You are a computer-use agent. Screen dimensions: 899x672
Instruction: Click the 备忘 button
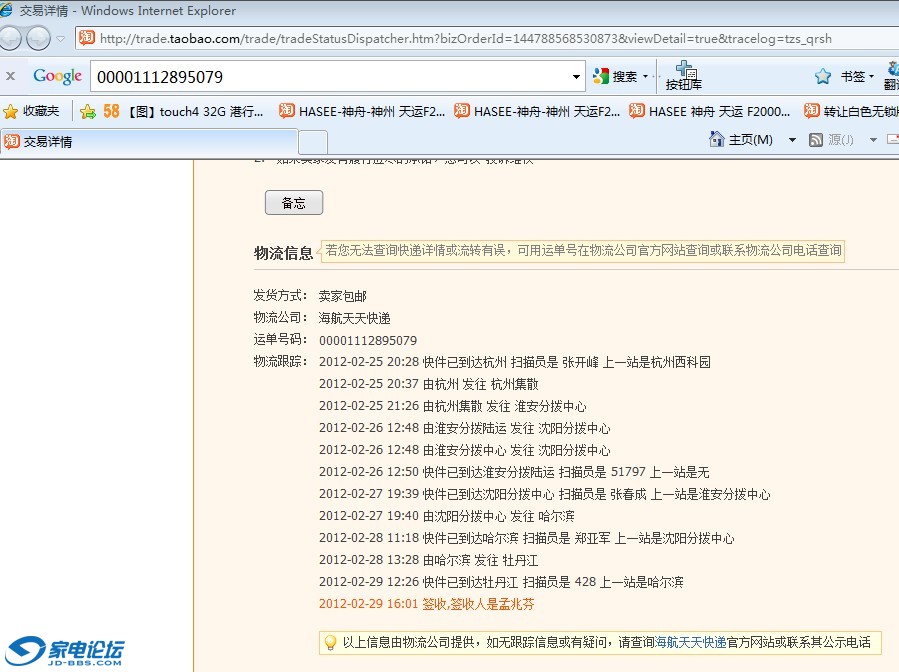click(x=294, y=203)
